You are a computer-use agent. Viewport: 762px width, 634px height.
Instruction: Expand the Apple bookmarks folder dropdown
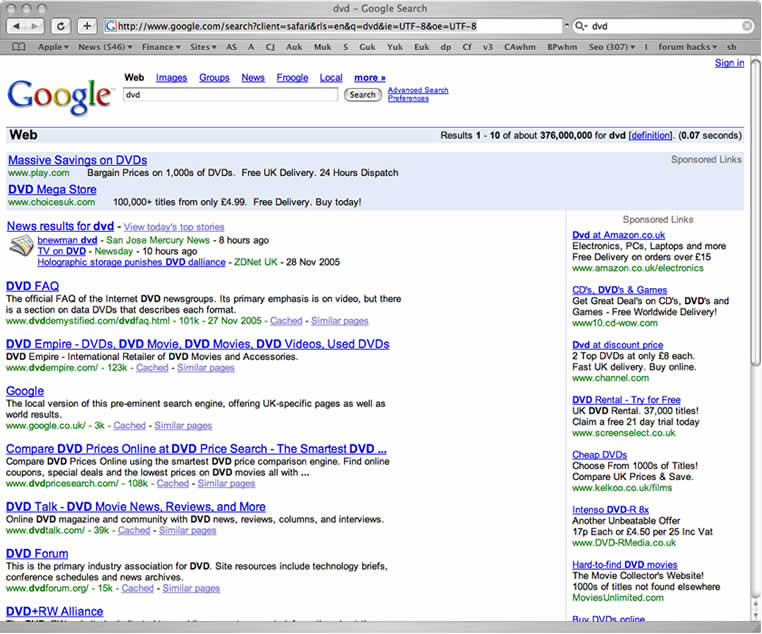coord(53,47)
